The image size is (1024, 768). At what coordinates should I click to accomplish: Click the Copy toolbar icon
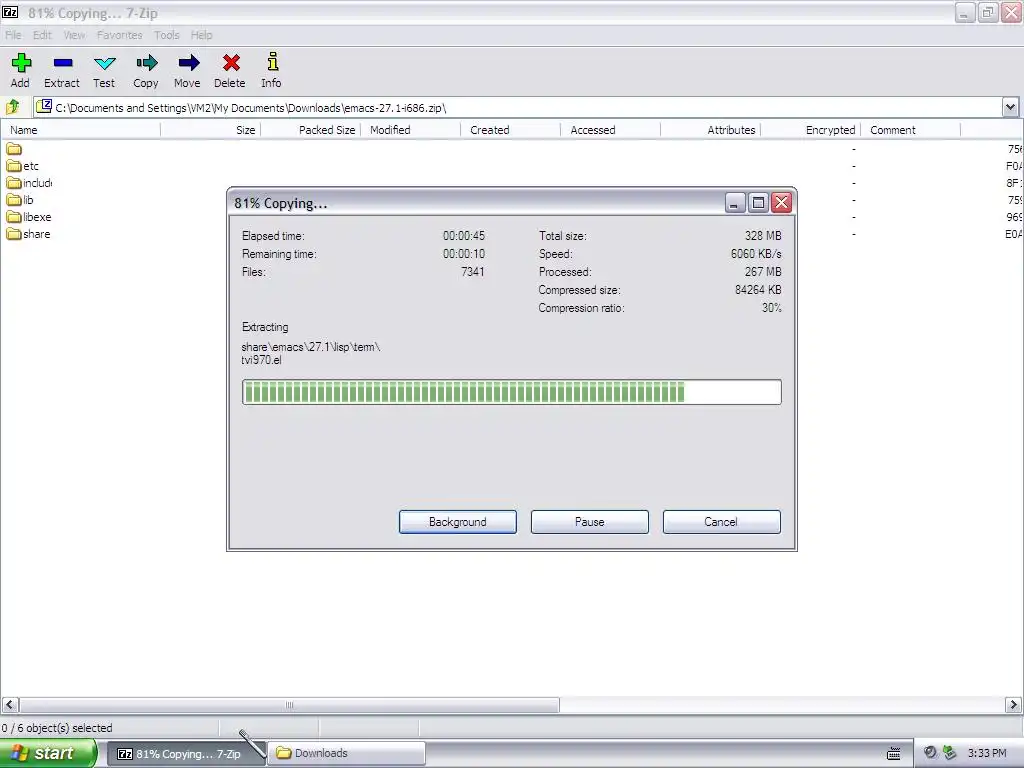pos(146,63)
